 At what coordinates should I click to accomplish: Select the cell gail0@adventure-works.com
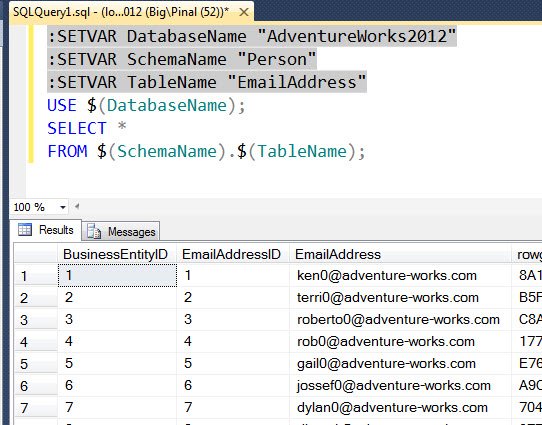click(x=400, y=363)
